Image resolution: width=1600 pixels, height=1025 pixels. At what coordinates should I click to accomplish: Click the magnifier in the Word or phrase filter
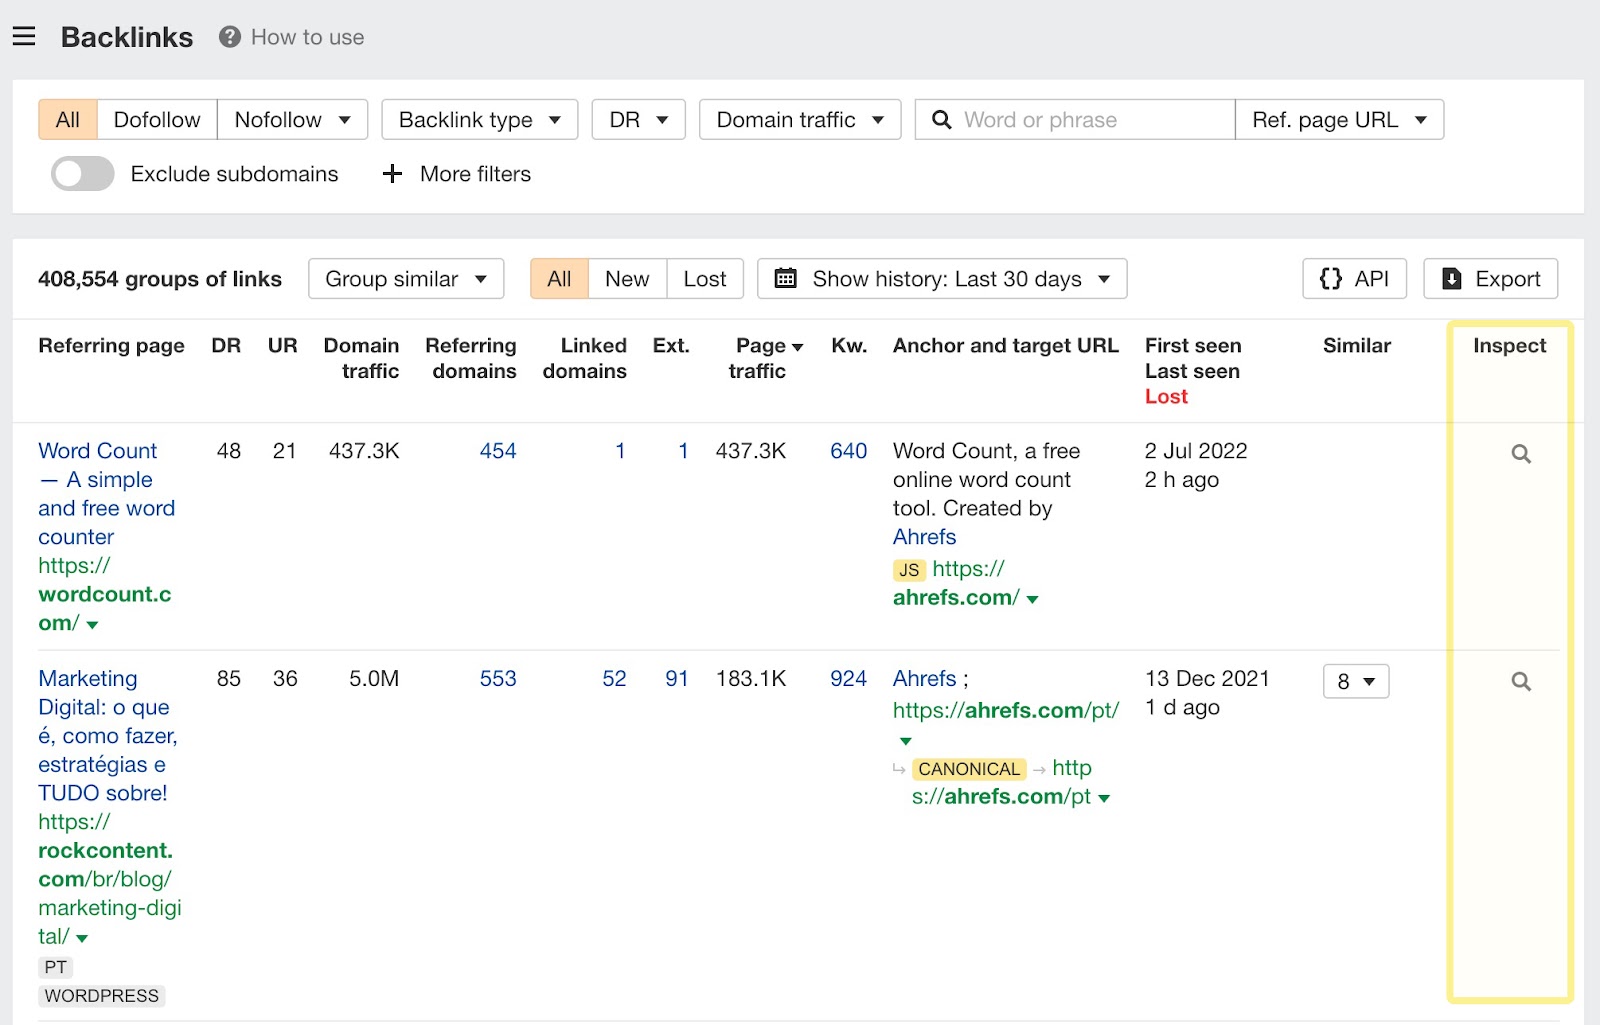[941, 119]
